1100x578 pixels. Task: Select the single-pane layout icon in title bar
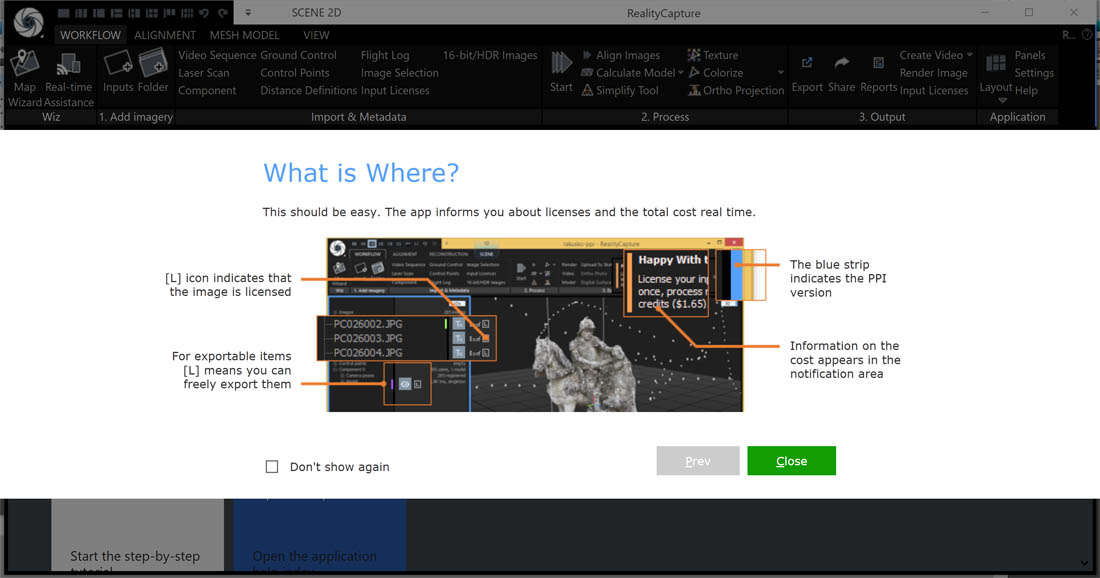[x=63, y=13]
